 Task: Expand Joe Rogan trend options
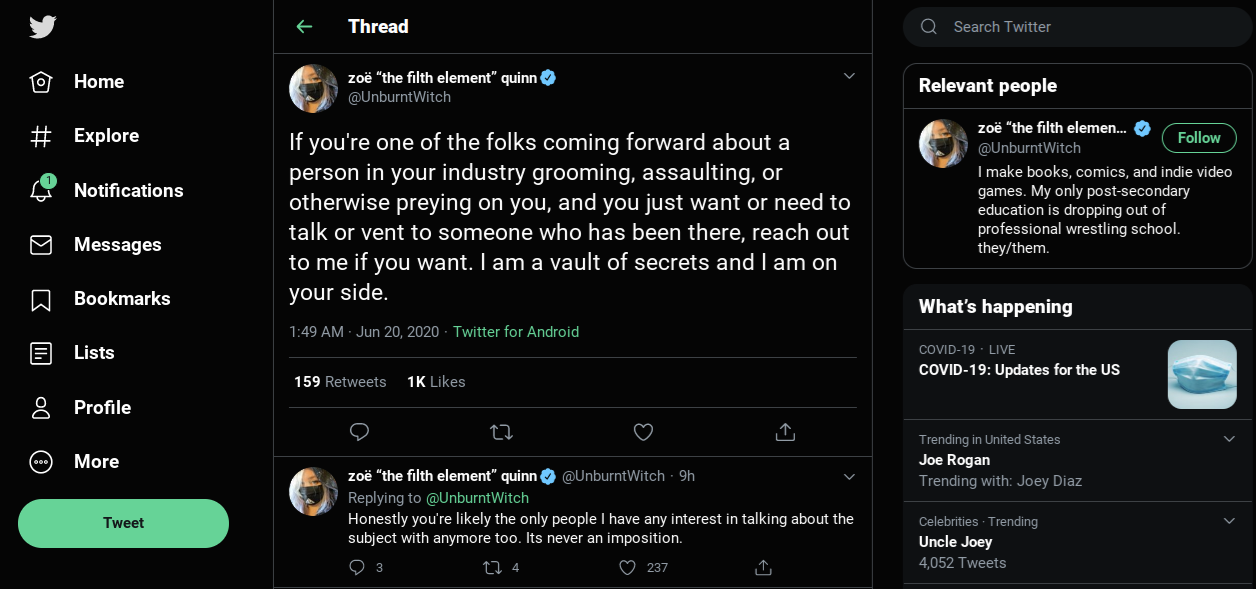click(1229, 439)
